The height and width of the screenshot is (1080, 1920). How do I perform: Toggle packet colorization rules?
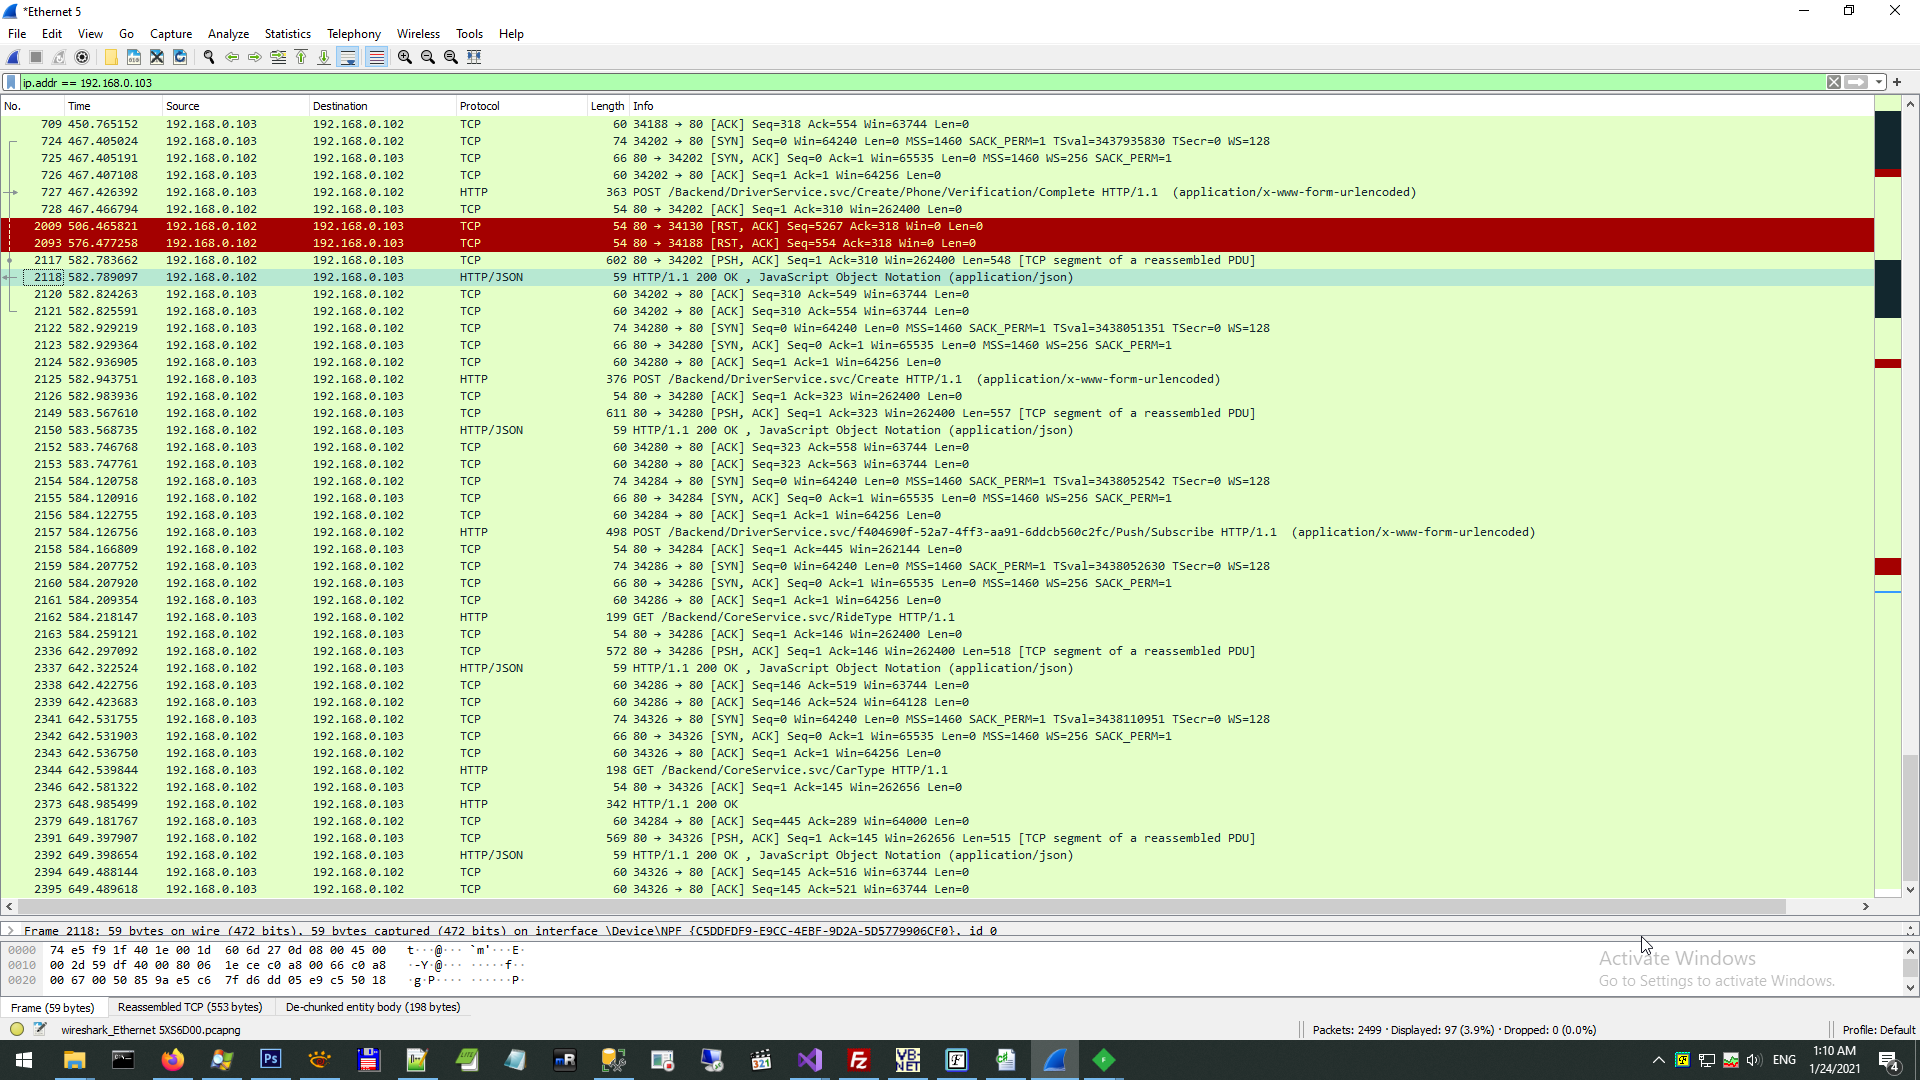point(376,57)
